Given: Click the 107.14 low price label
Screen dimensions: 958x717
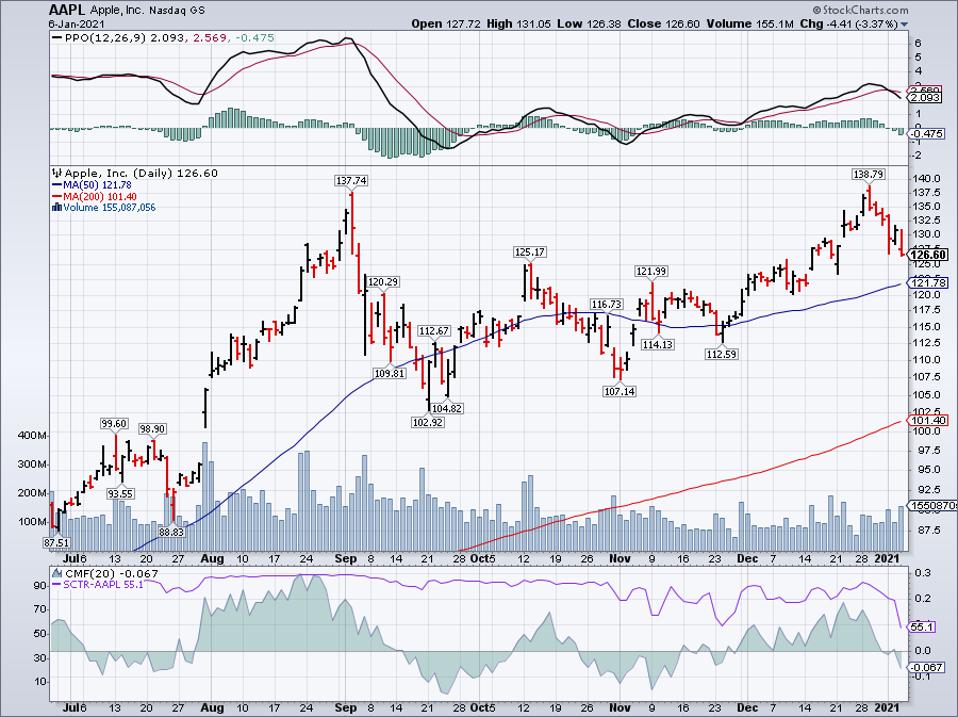Looking at the screenshot, I should 620,391.
